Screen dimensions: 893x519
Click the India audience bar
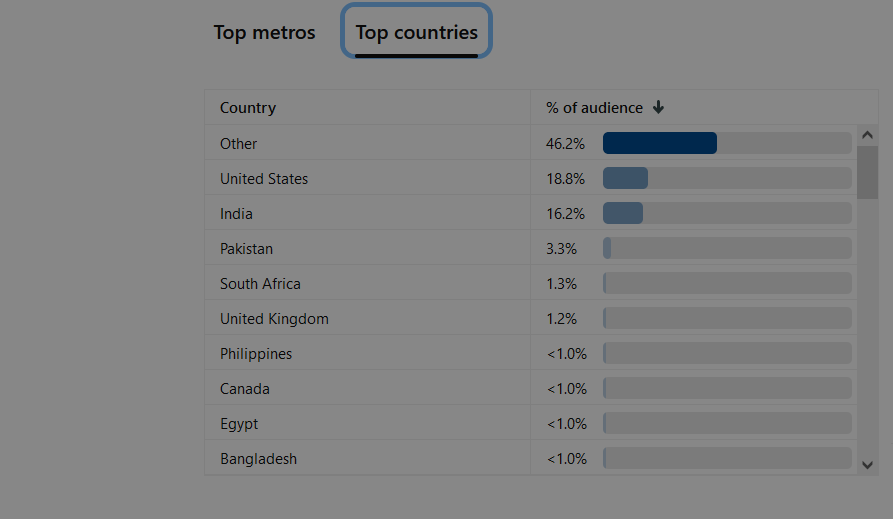pyautogui.click(x=727, y=213)
